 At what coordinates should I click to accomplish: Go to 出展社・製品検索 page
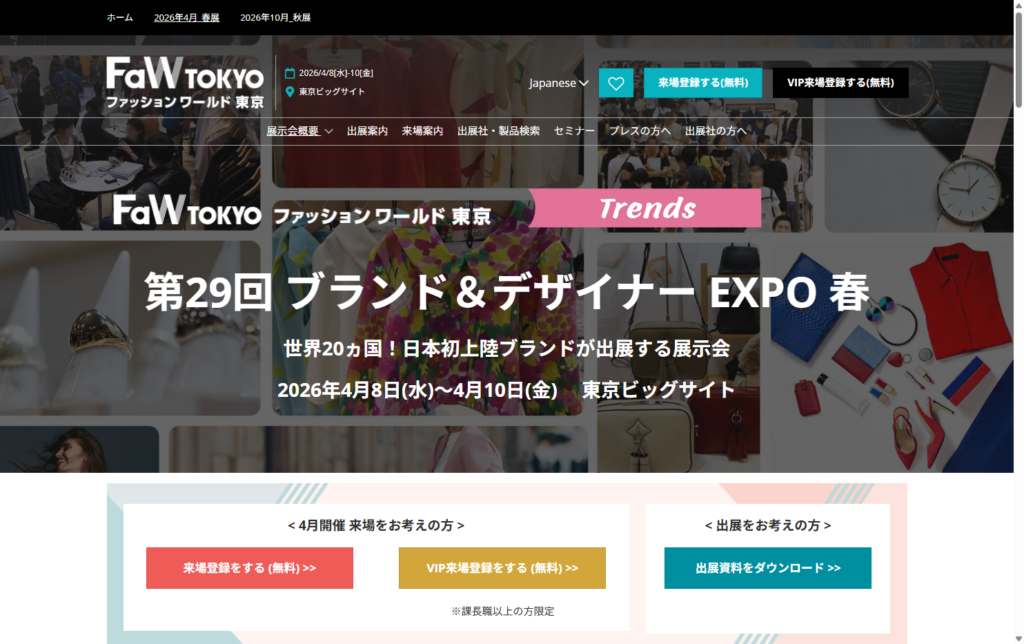pos(498,131)
